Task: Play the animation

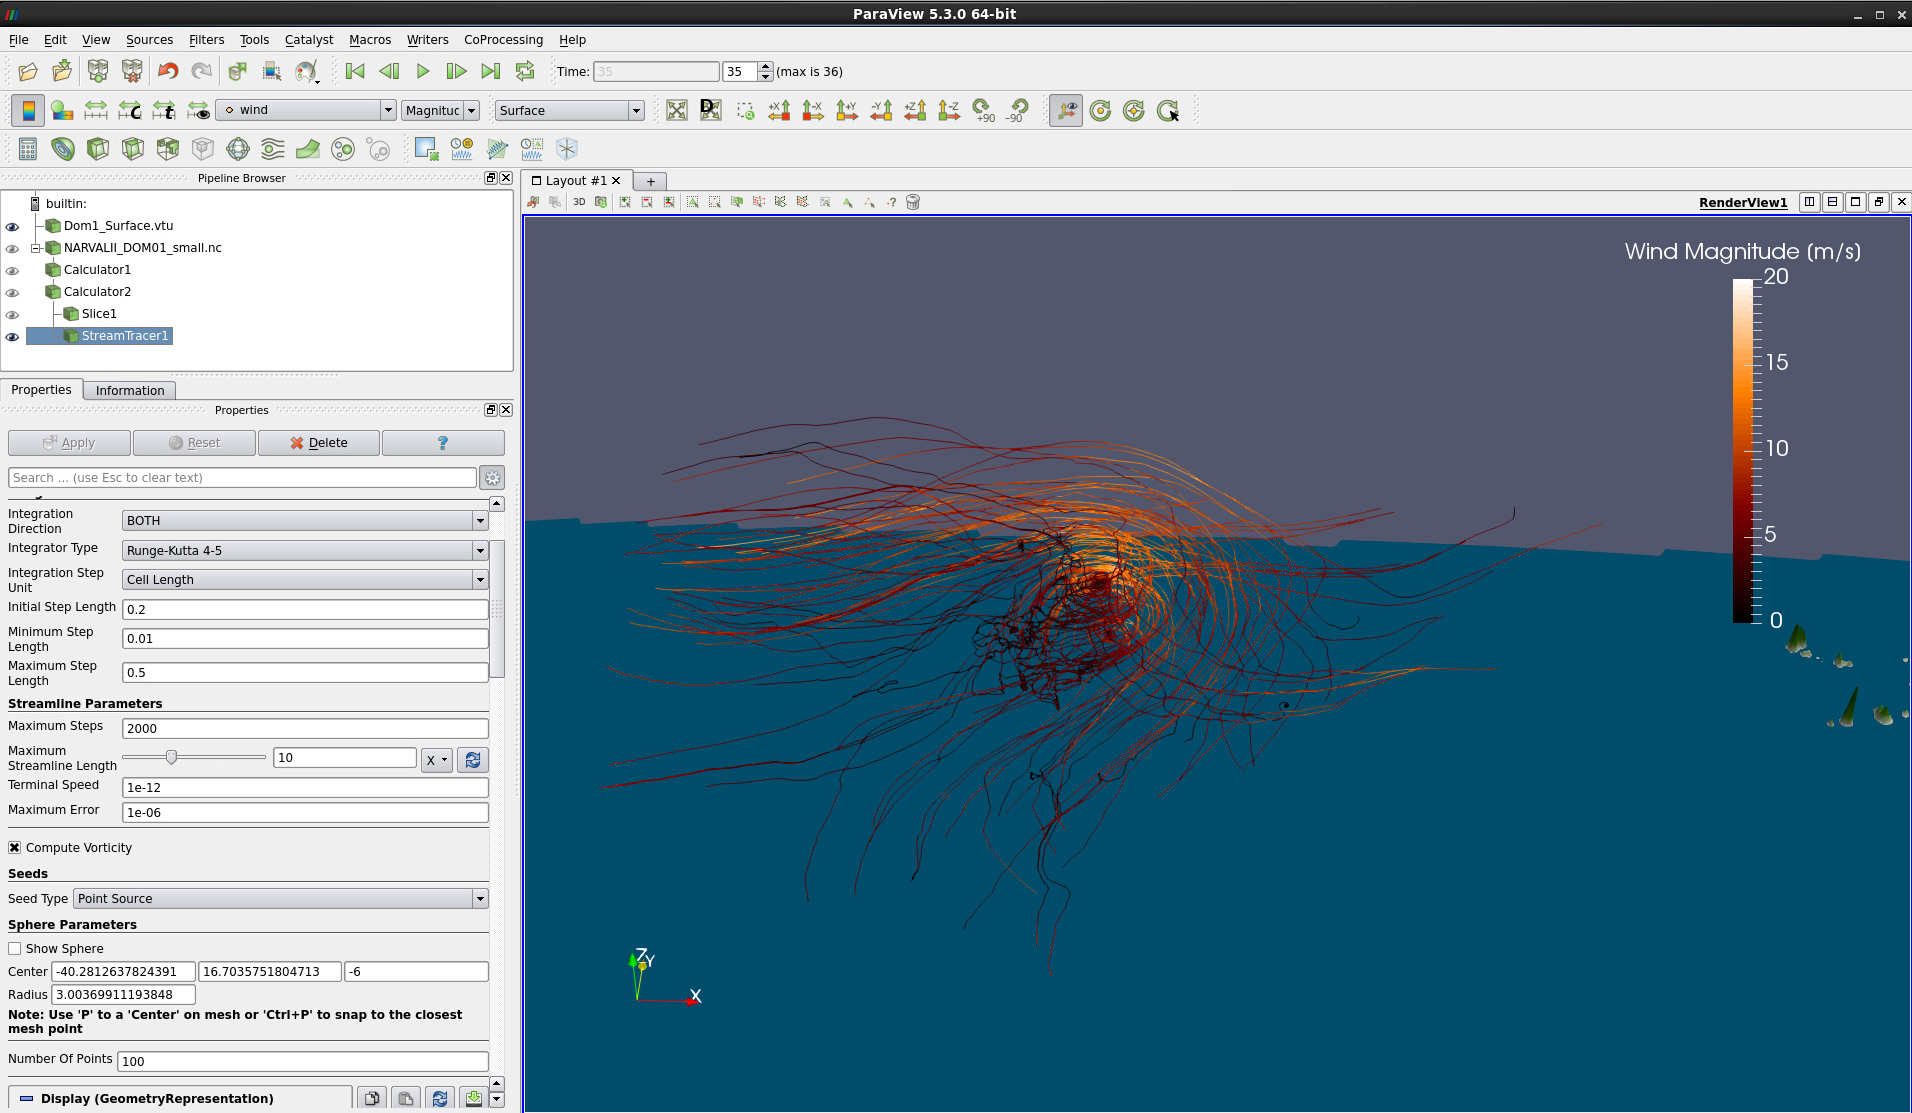Action: point(422,71)
